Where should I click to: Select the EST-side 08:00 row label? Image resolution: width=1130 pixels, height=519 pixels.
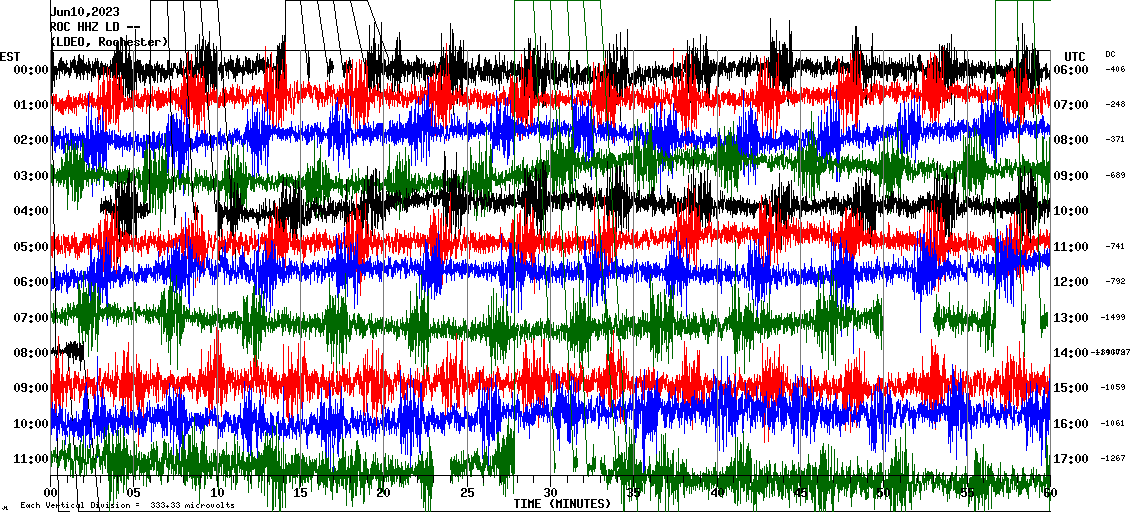pyautogui.click(x=30, y=352)
